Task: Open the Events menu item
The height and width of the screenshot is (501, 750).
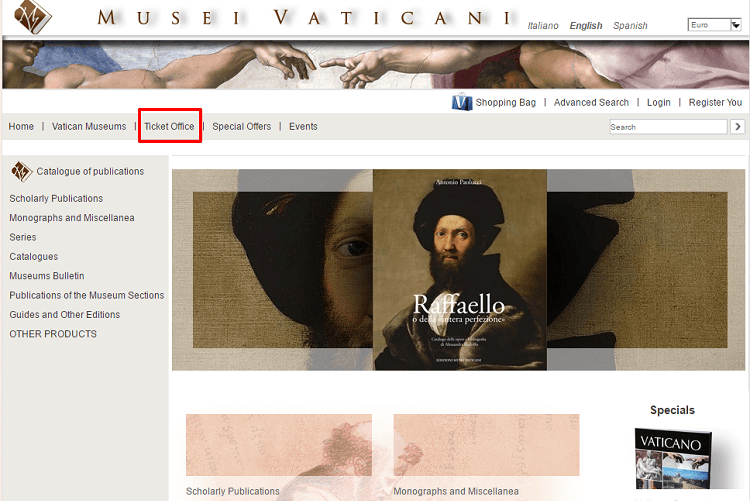Action: tap(303, 126)
